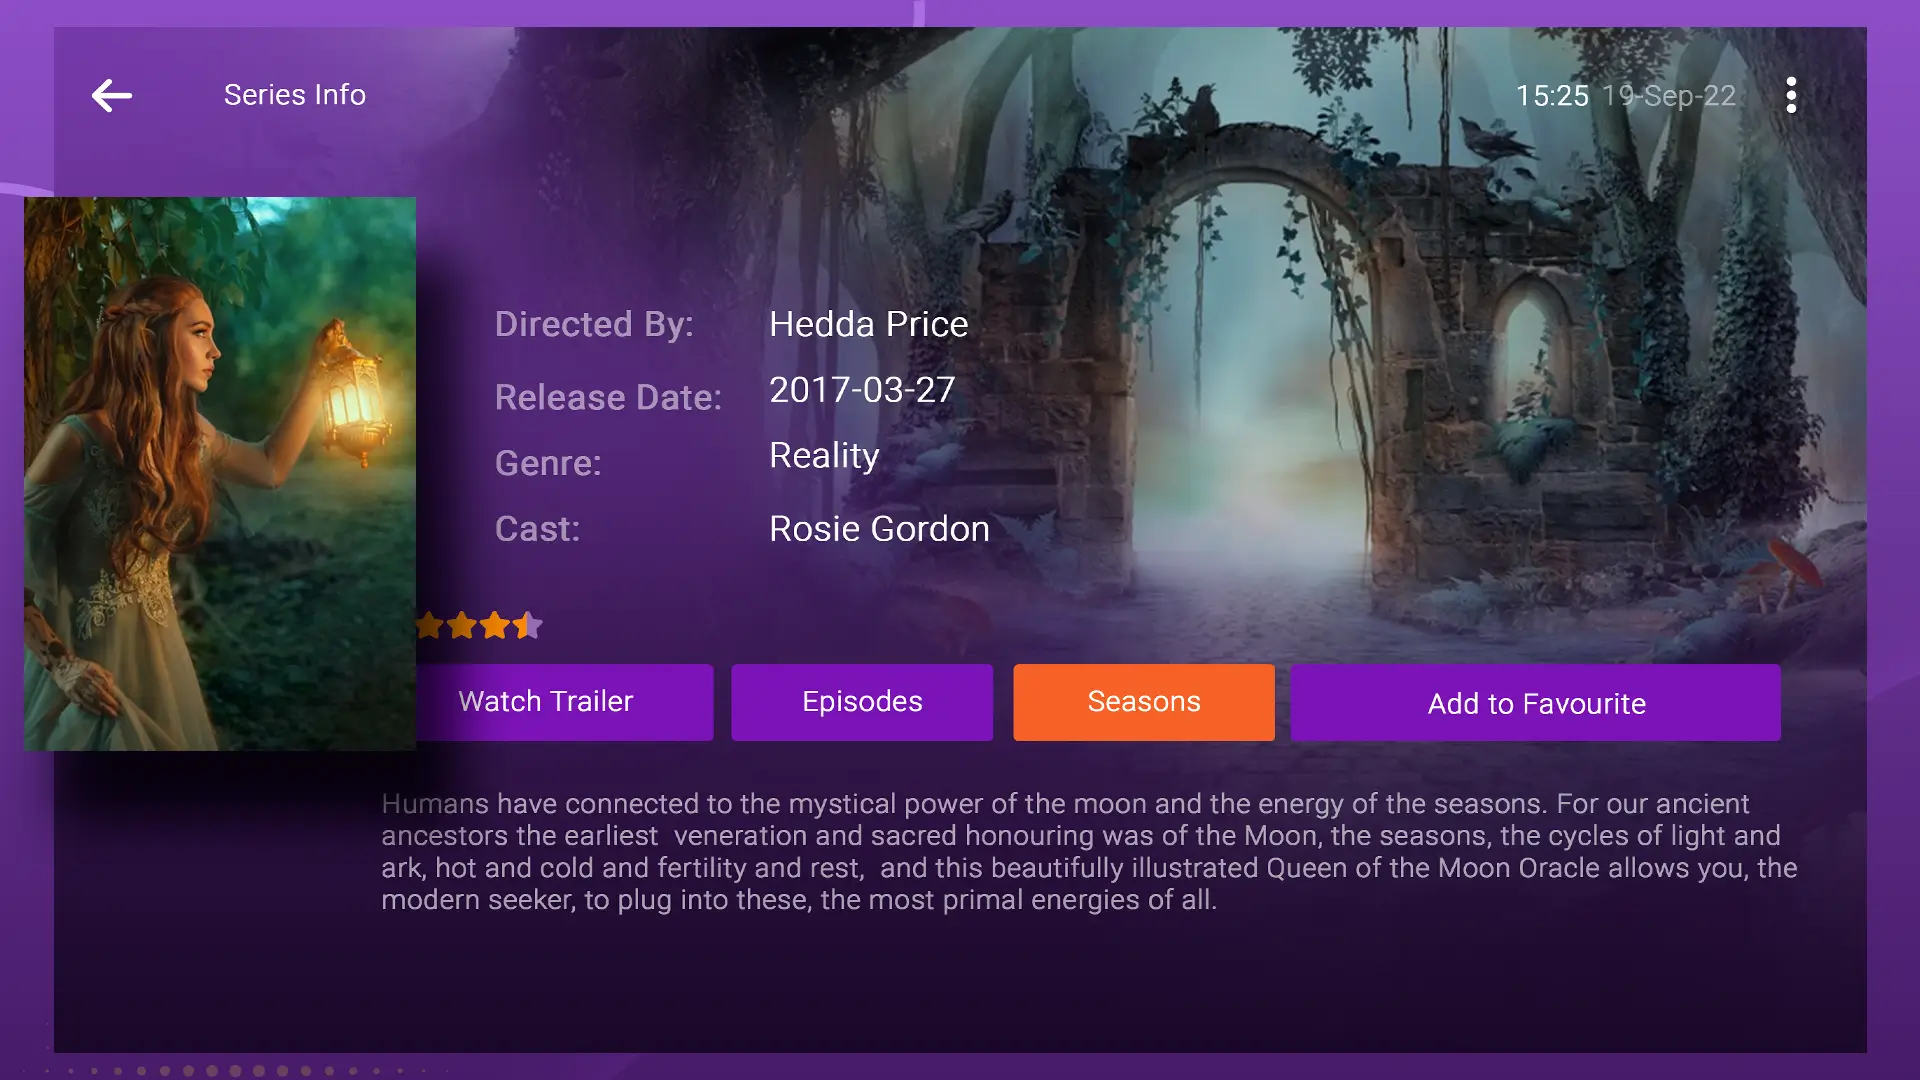Viewport: 1920px width, 1080px height.
Task: Click the Series Info heading
Action: 294,94
